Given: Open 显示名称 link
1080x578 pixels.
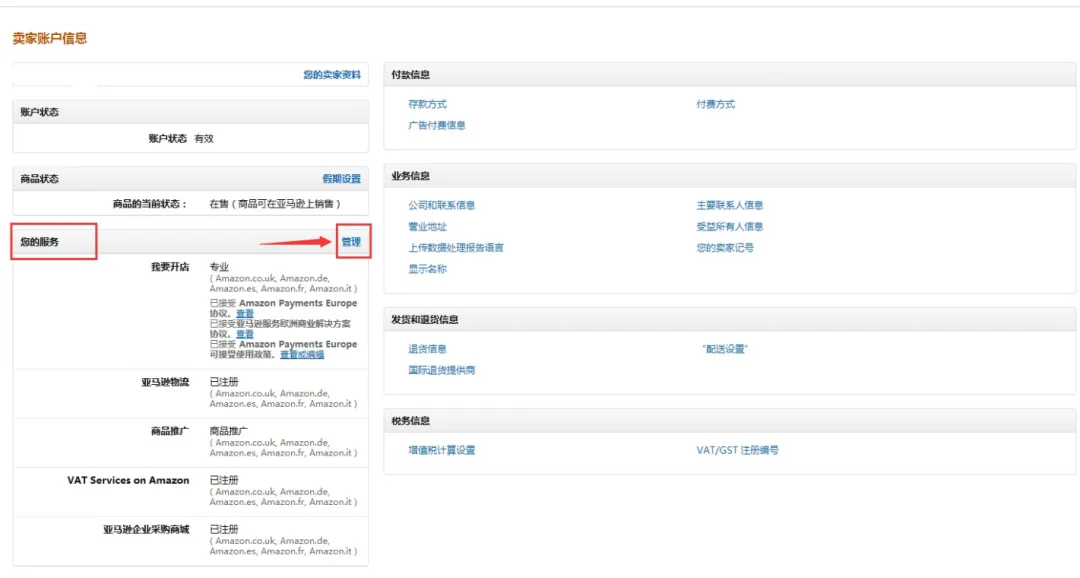Looking at the screenshot, I should pyautogui.click(x=427, y=269).
